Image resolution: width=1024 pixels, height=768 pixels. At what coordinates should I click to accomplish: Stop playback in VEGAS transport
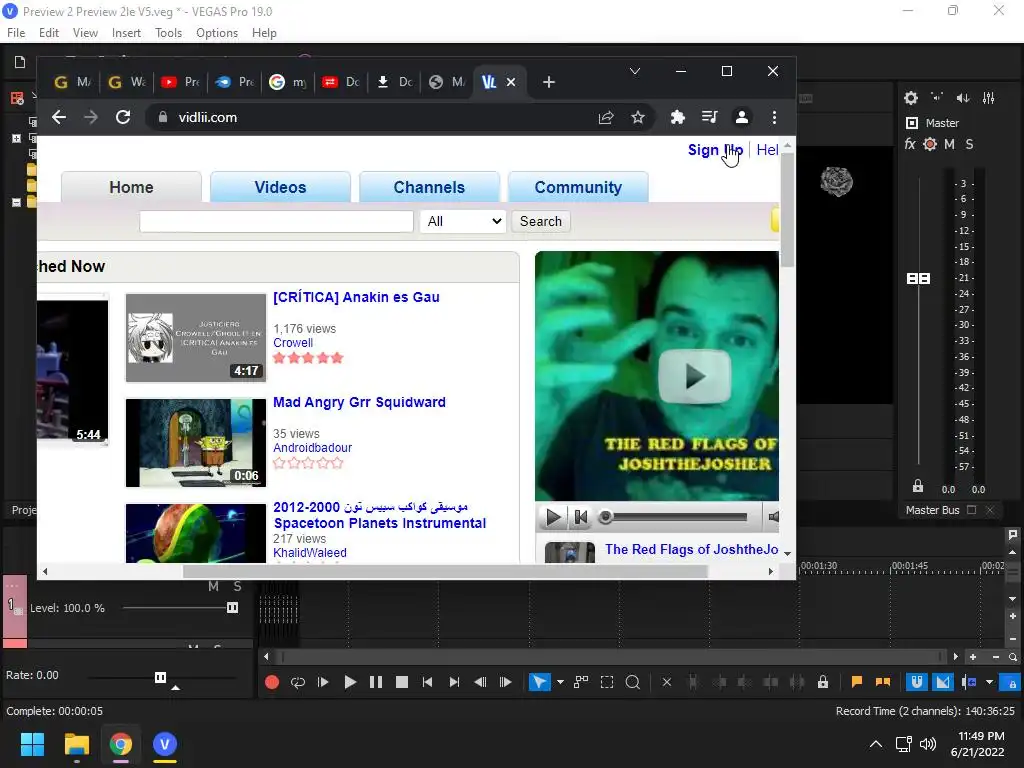402,682
